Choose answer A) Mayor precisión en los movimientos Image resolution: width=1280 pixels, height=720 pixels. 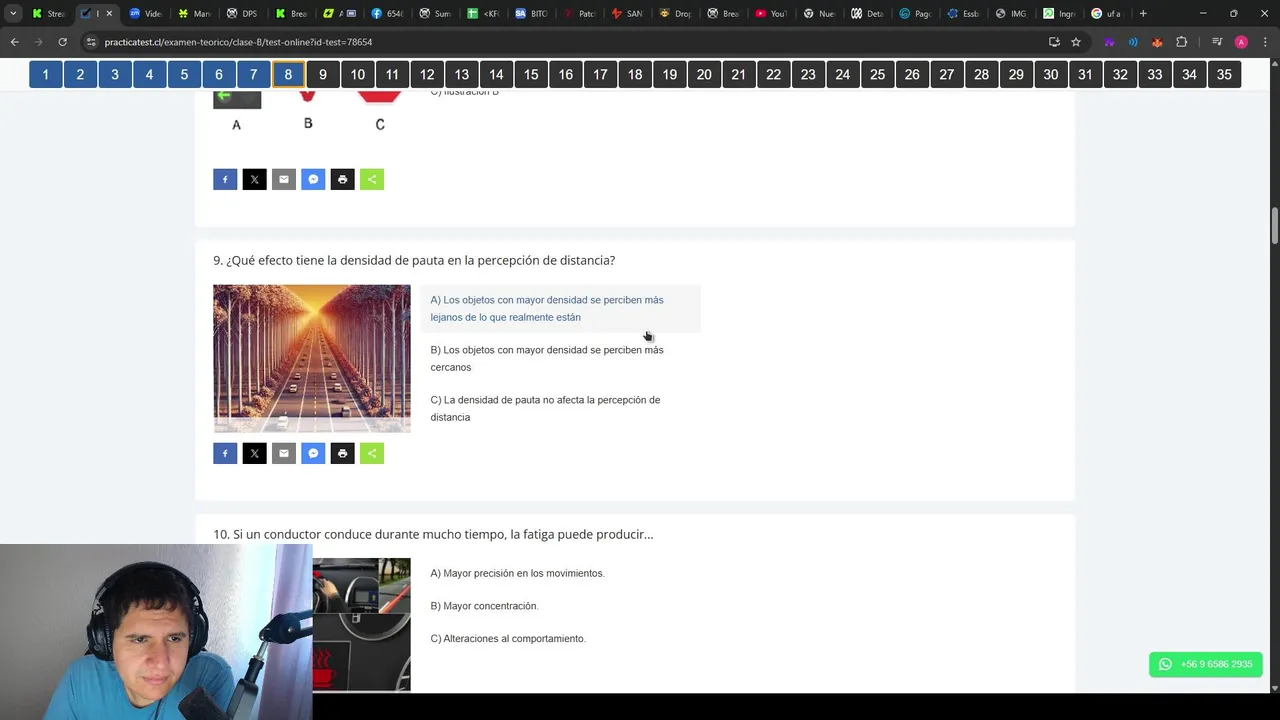[517, 573]
